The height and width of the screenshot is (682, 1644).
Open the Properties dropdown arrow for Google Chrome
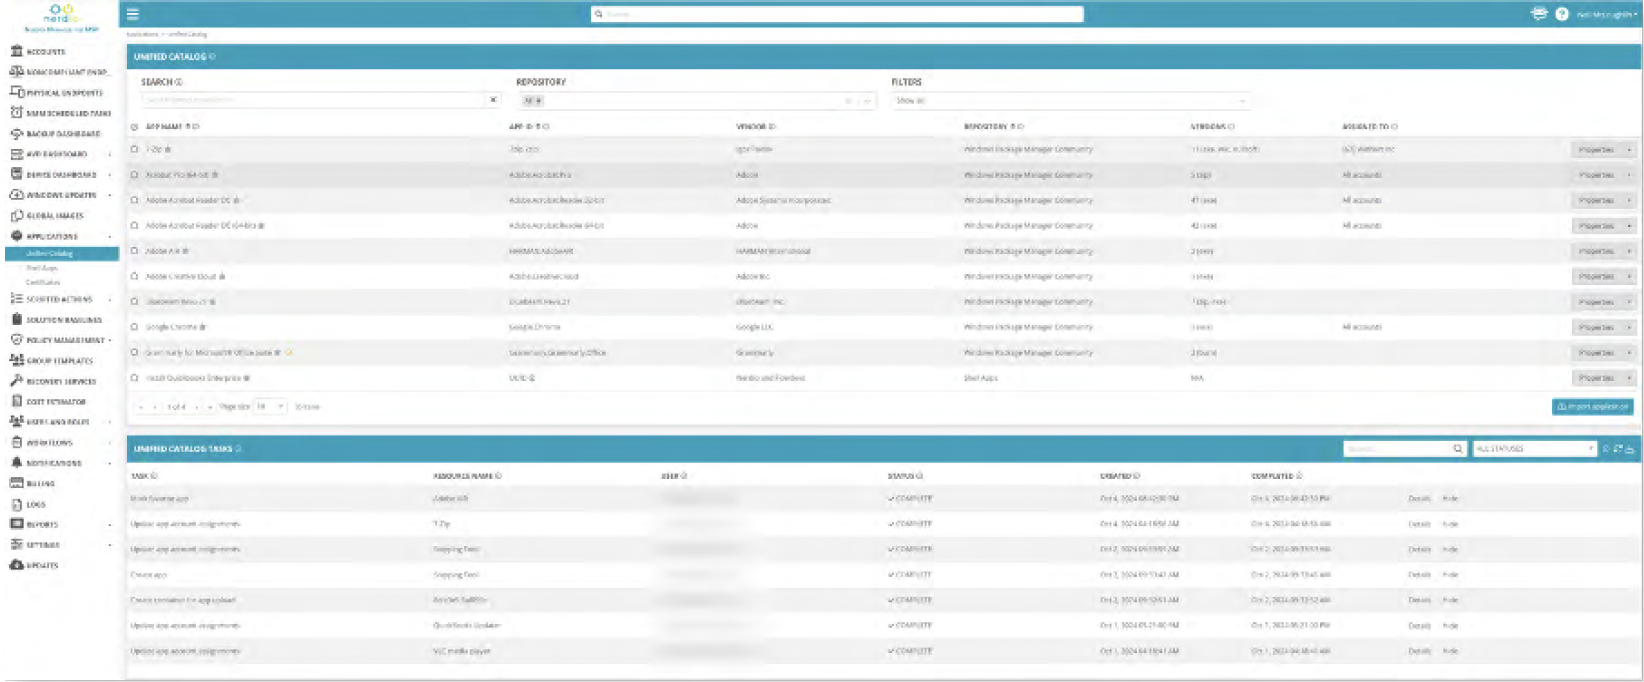pos(1629,327)
